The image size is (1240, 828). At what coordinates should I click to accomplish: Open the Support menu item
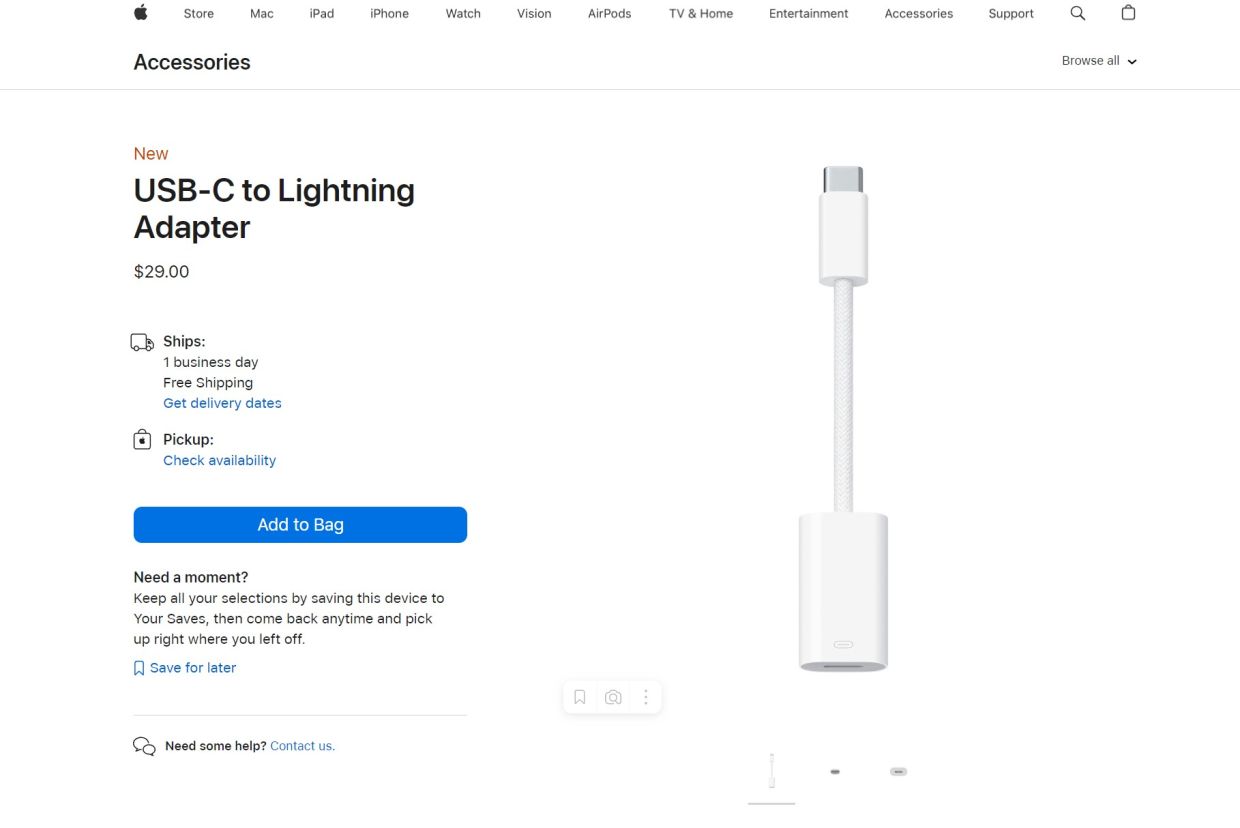[x=1011, y=14]
